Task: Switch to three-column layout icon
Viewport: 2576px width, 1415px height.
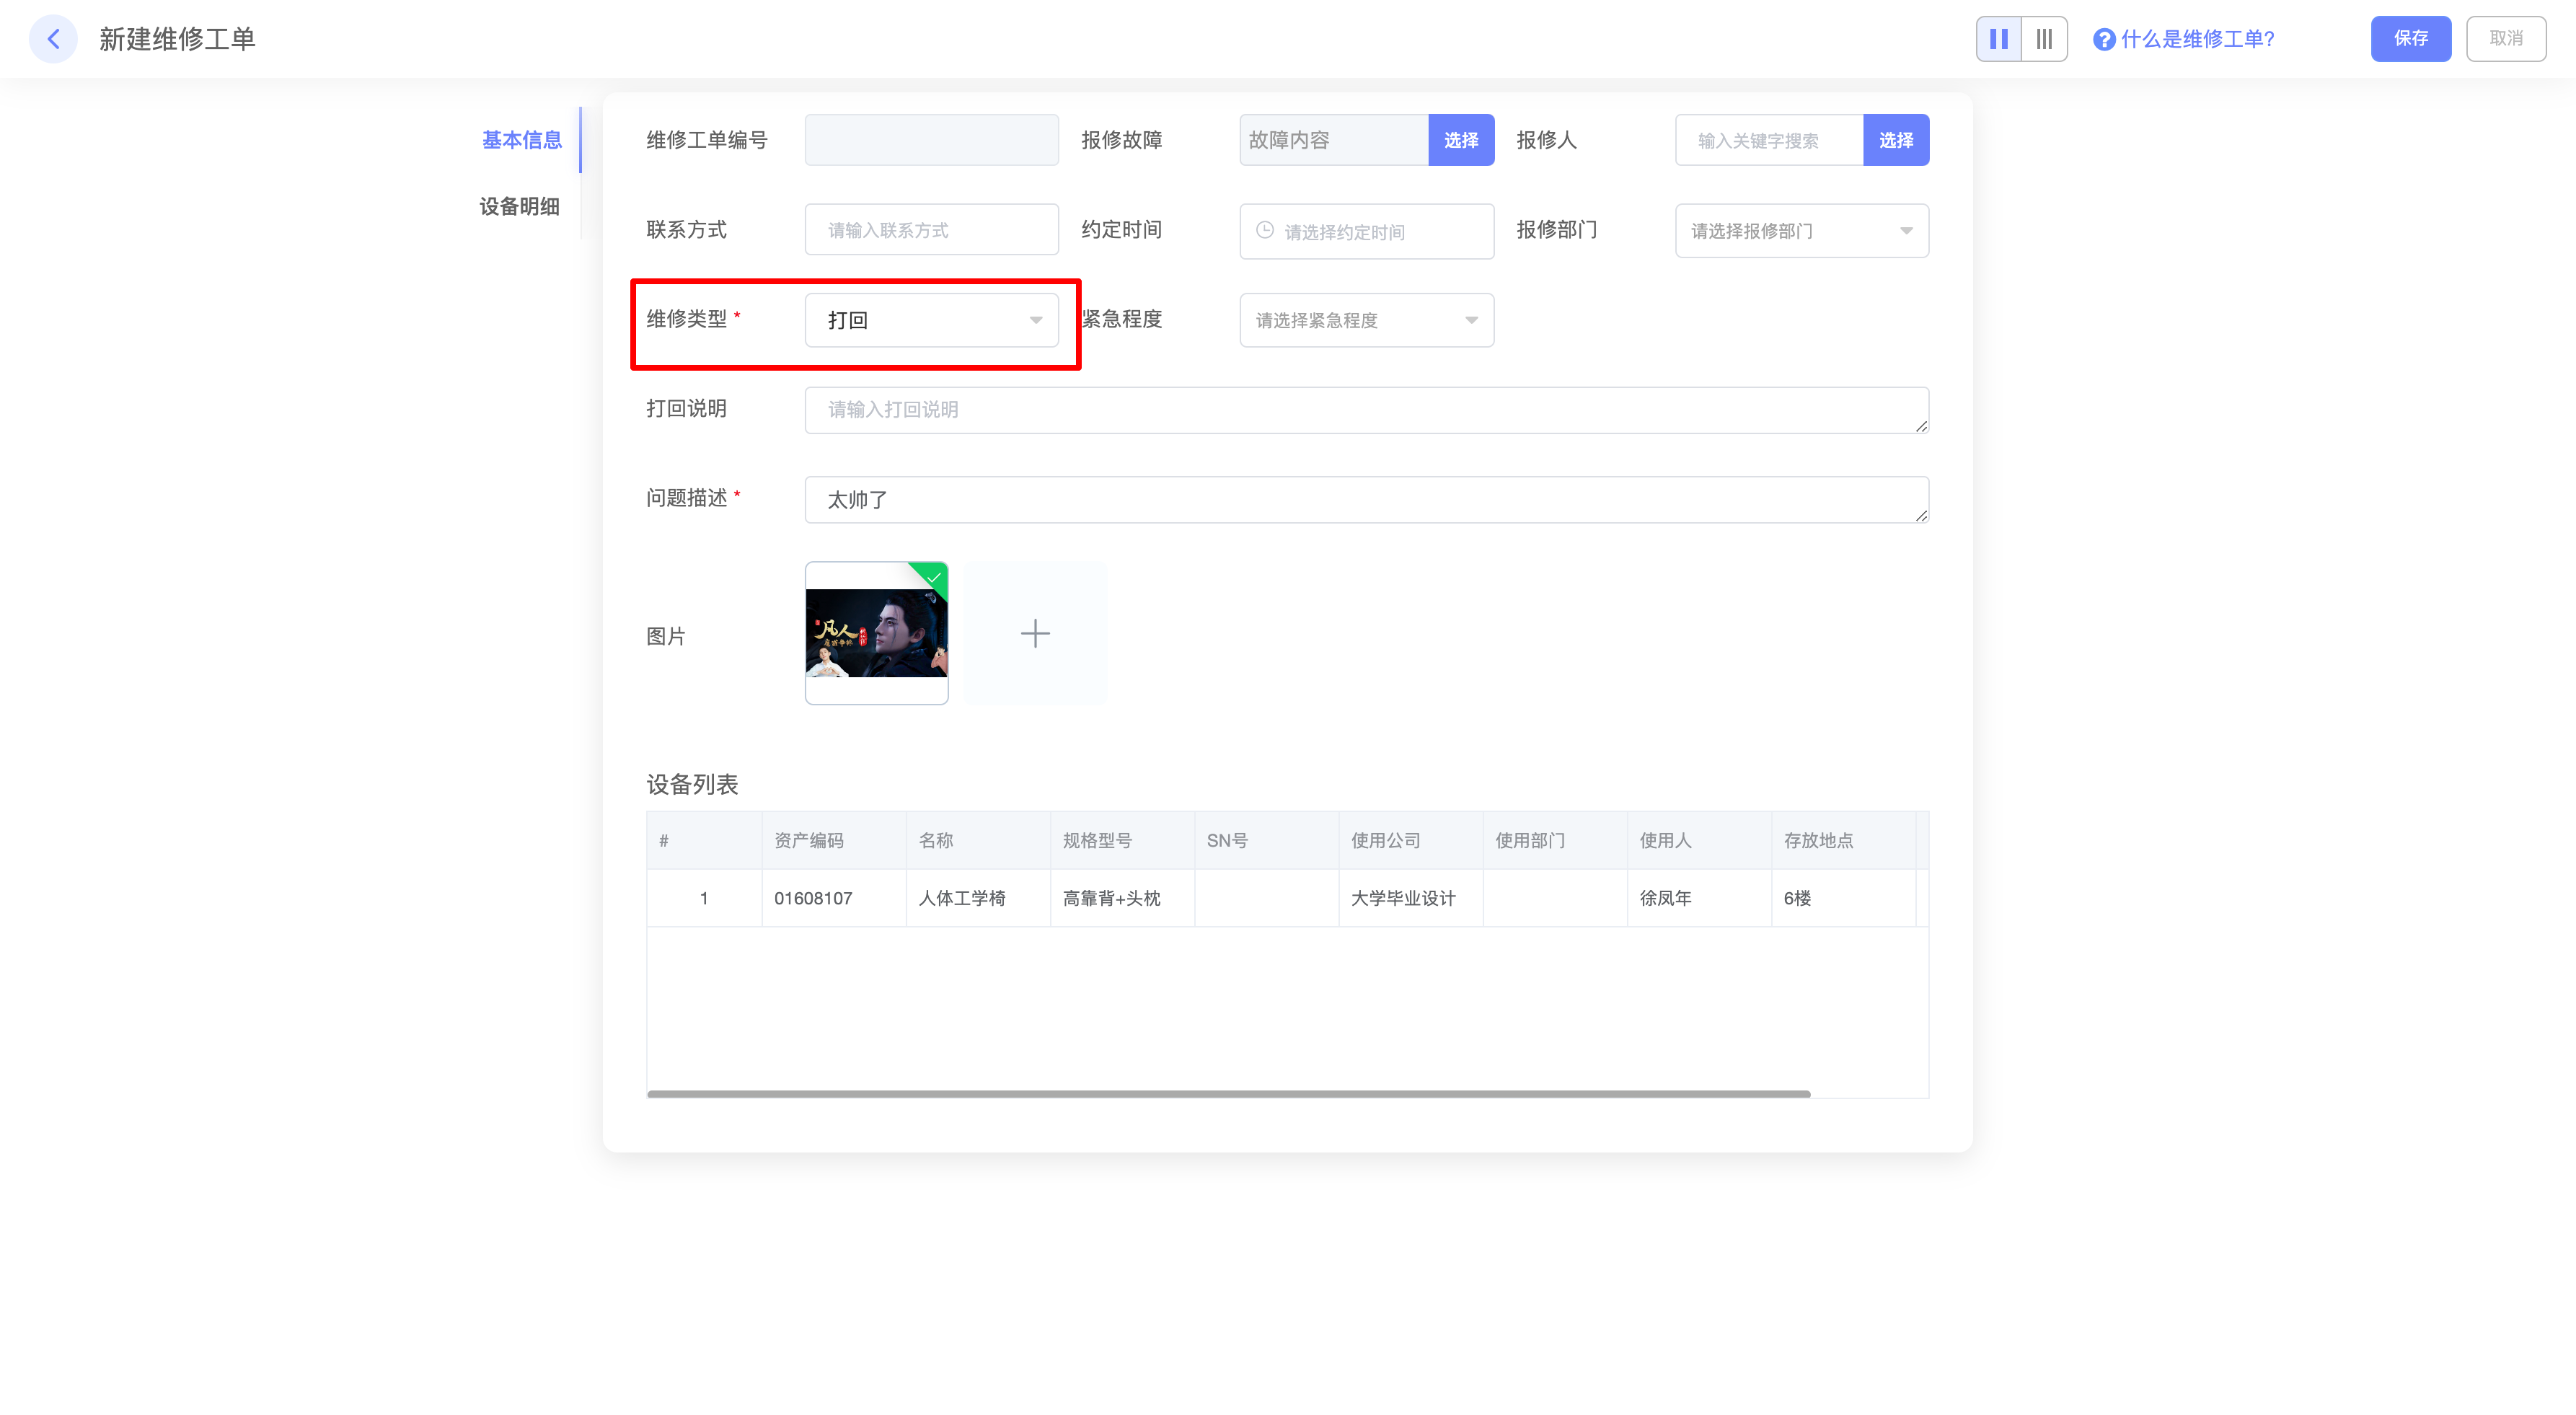Action: (2044, 39)
